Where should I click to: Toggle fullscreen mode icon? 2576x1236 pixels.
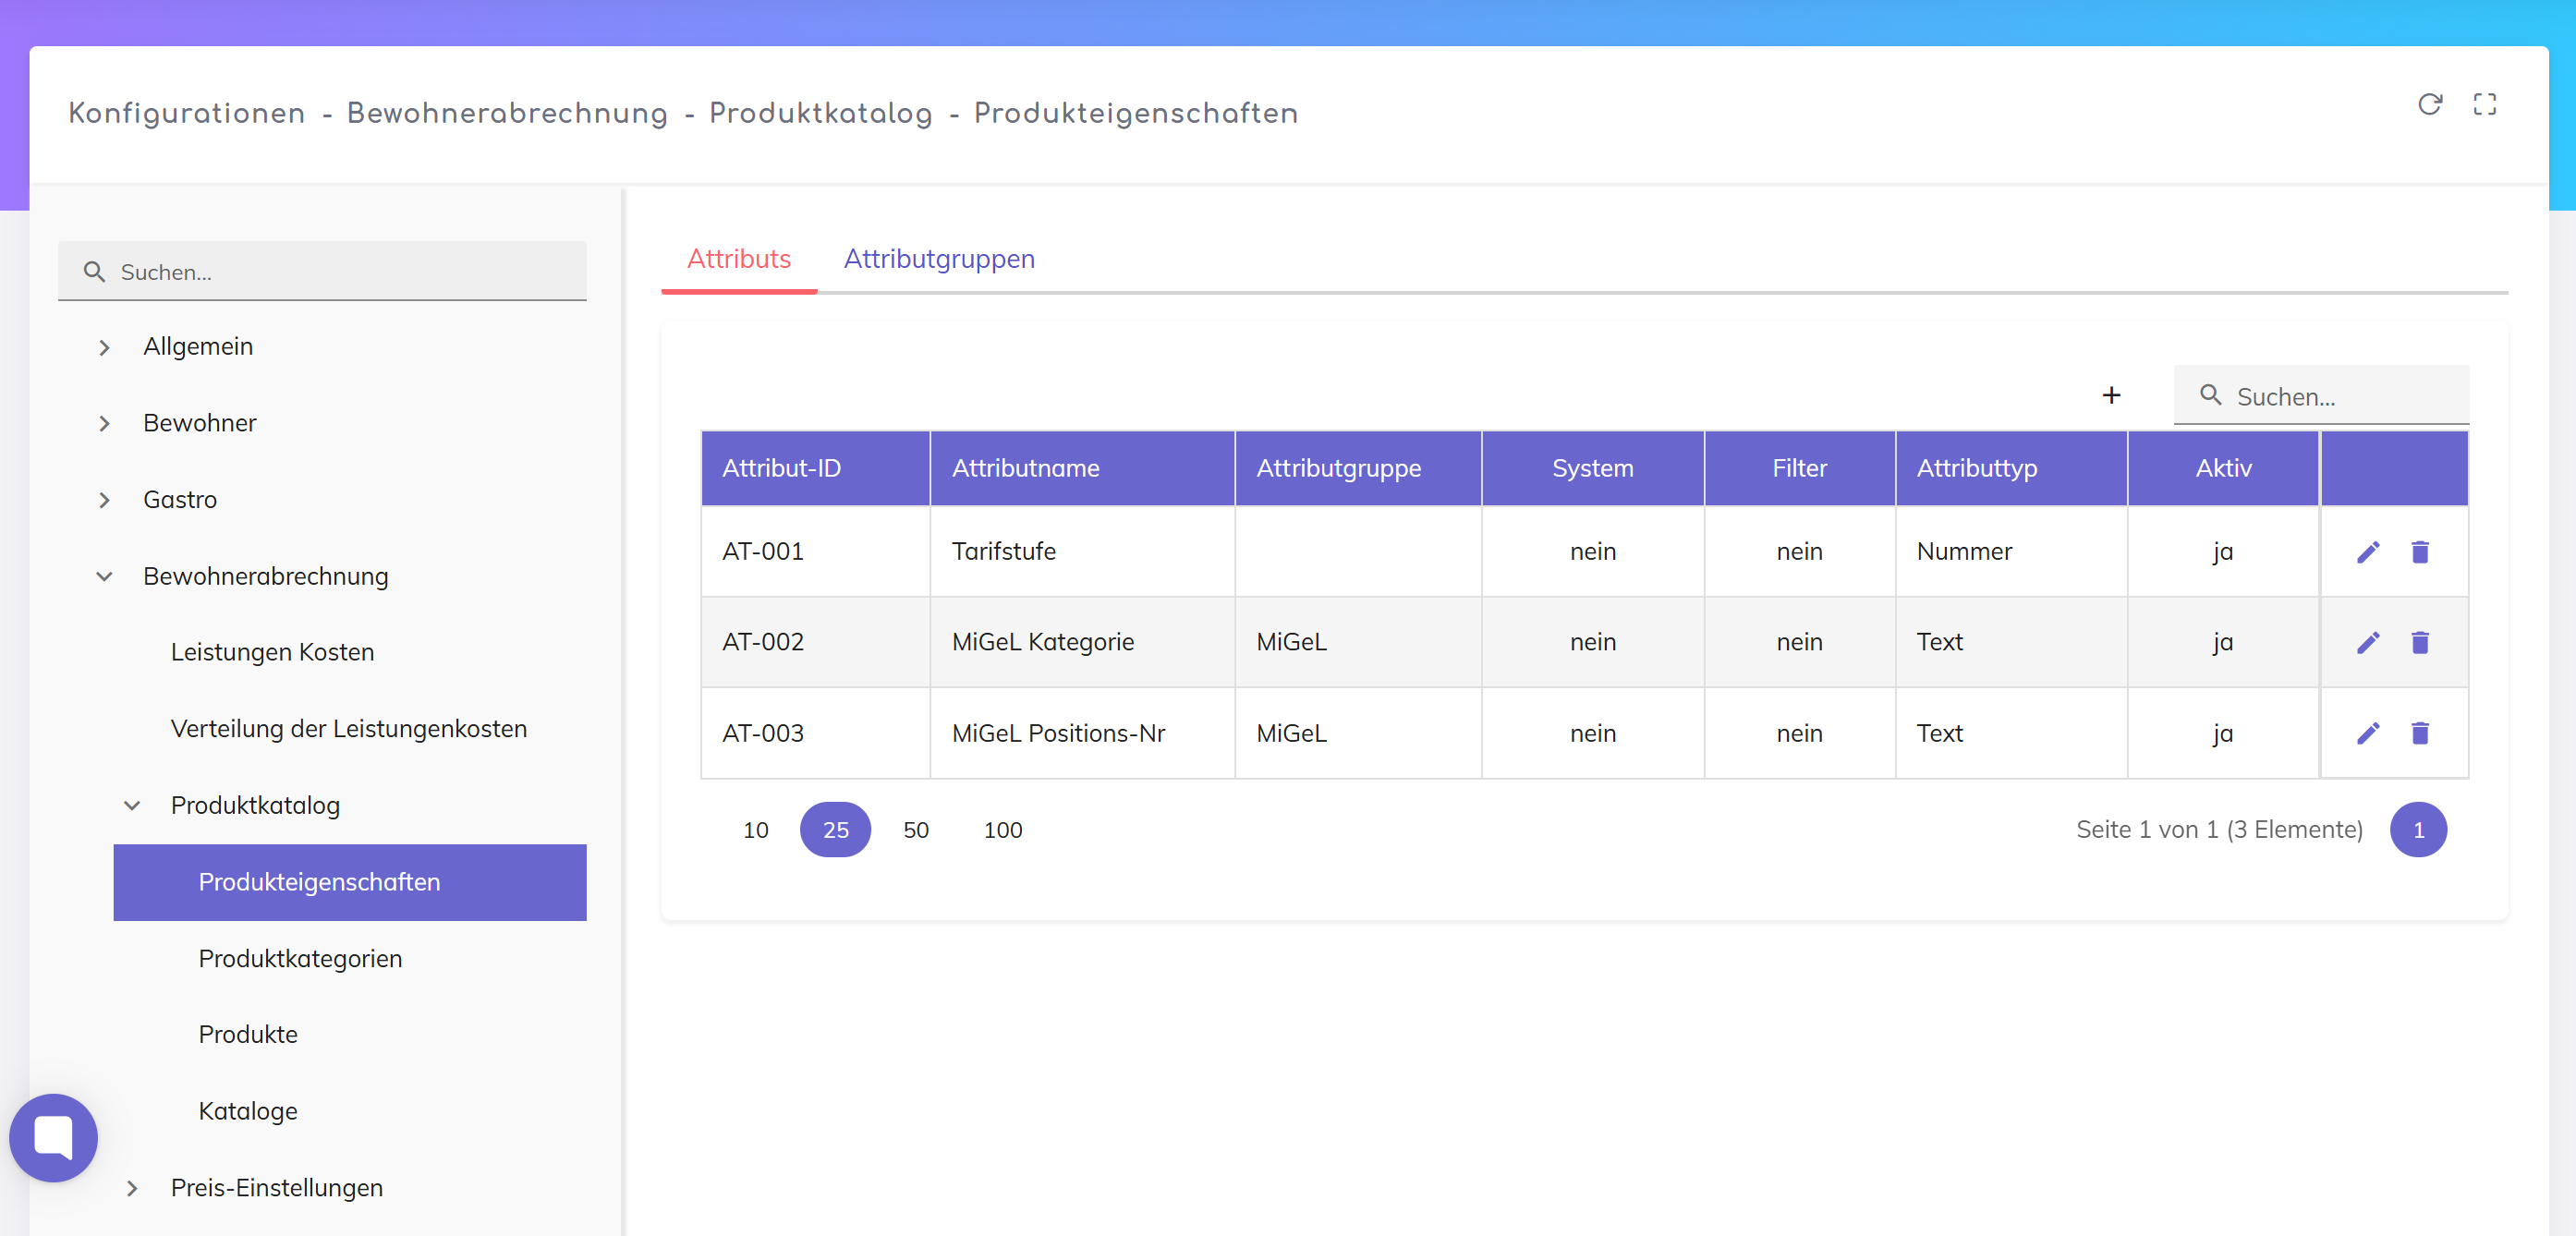2484,104
